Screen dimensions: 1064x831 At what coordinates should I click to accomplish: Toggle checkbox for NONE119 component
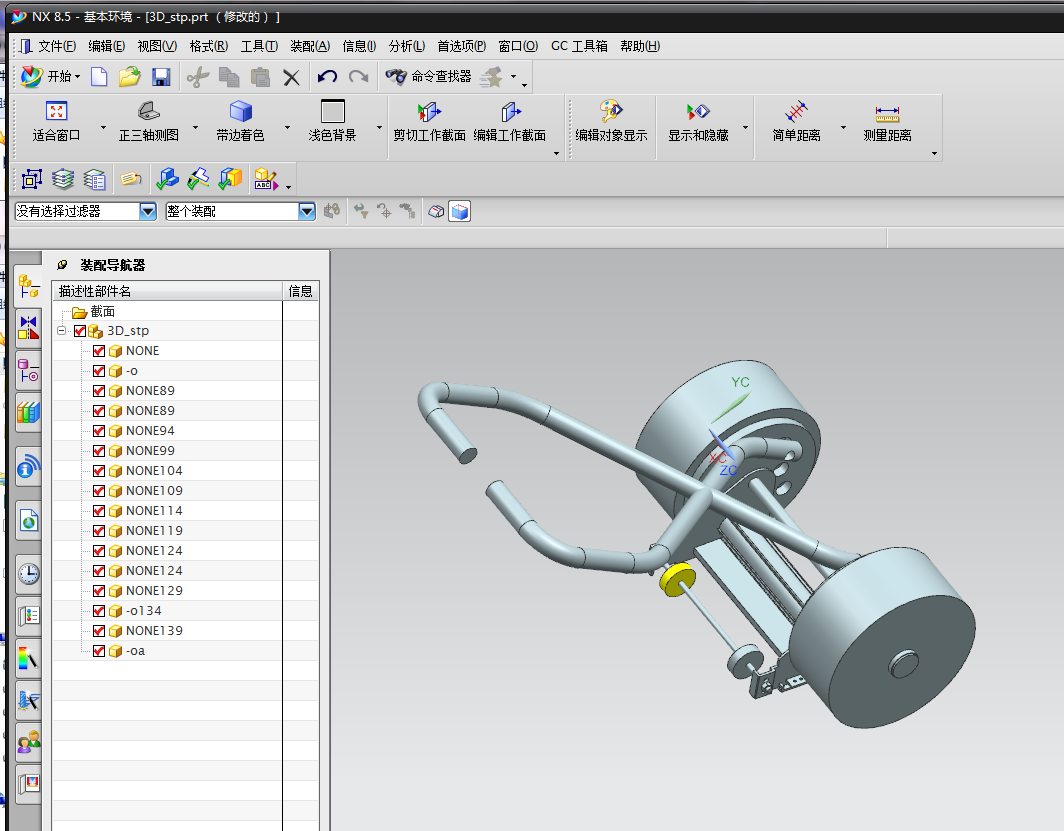(x=99, y=530)
